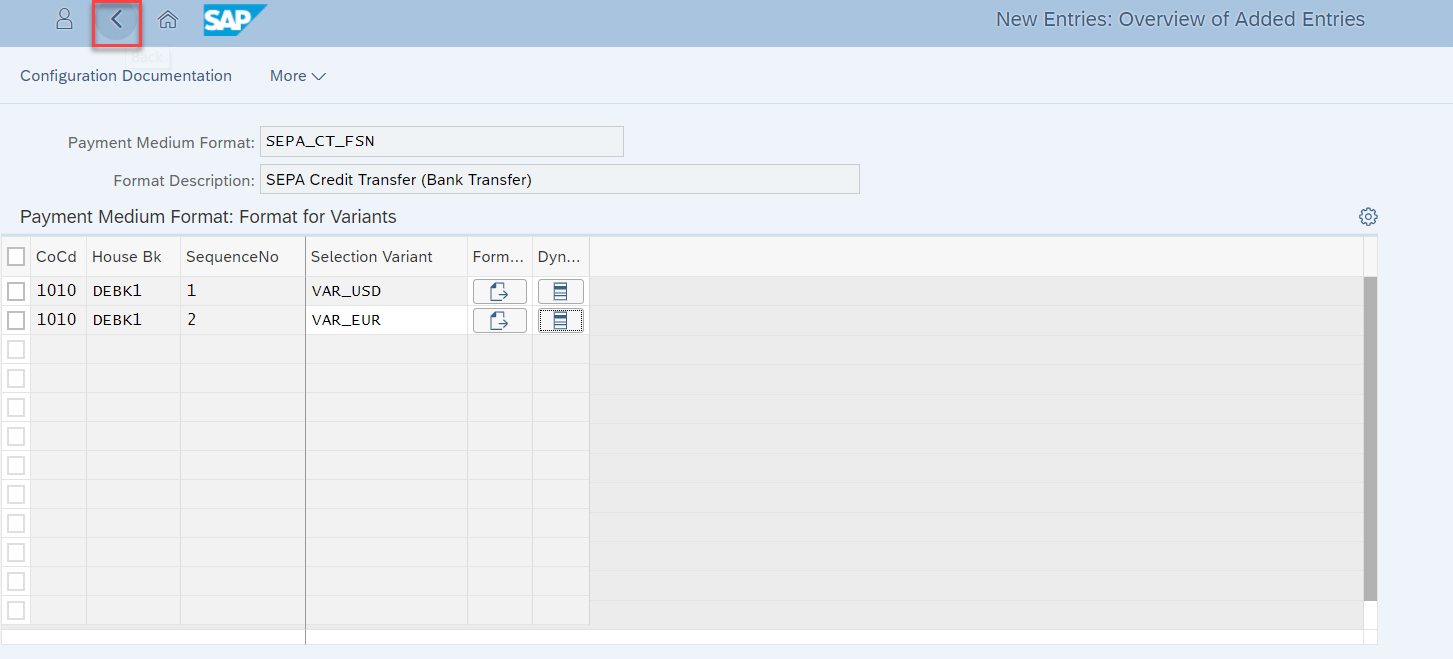Click the table's vertical scrollbar
This screenshot has height=659, width=1453.
pyautogui.click(x=1370, y=438)
